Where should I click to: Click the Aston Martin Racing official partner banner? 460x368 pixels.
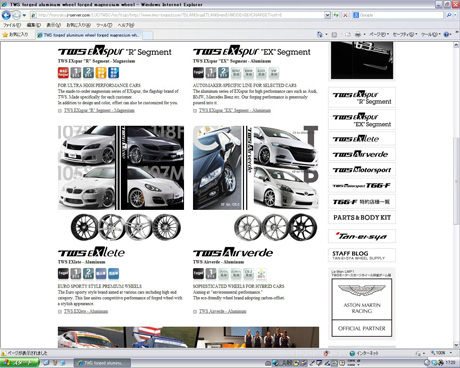(x=362, y=307)
